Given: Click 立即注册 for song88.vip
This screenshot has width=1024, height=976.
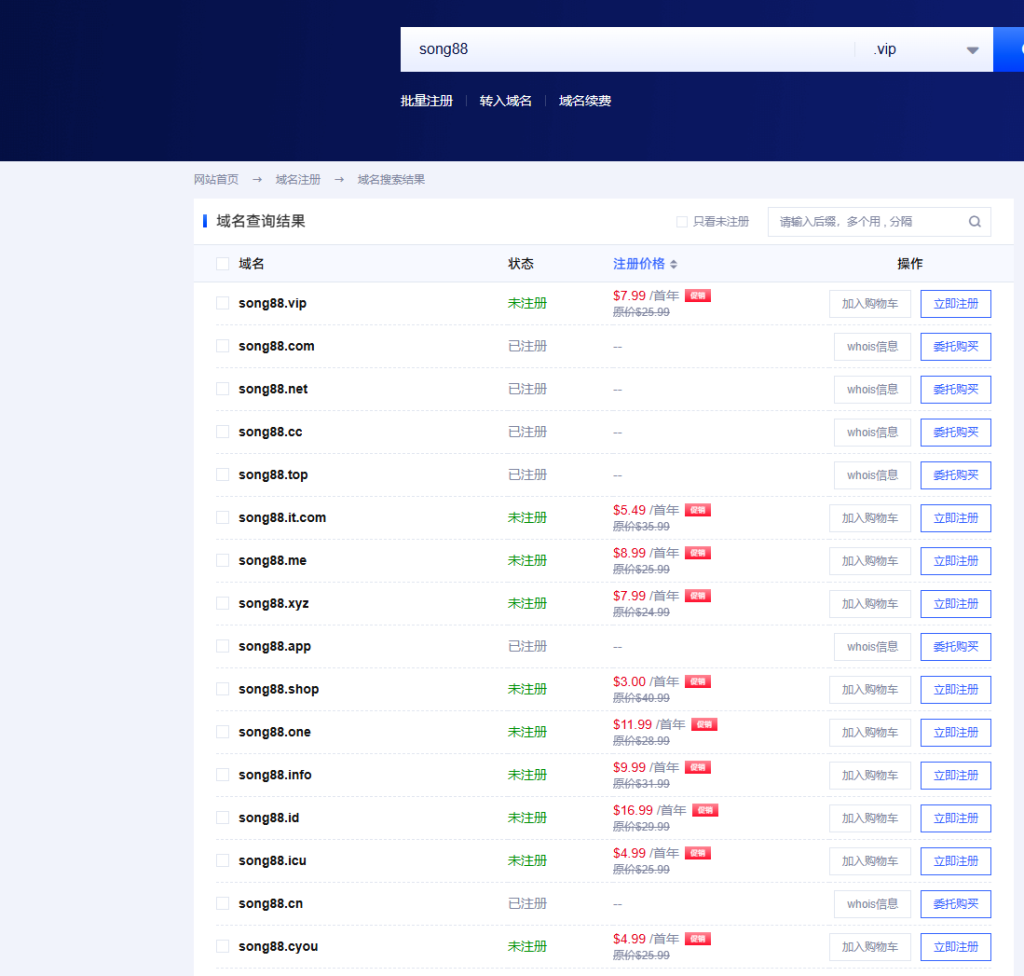Looking at the screenshot, I should 955,304.
